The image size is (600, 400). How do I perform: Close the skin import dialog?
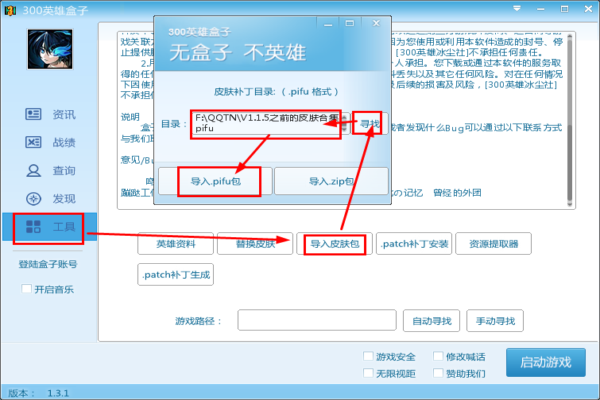[376, 24]
